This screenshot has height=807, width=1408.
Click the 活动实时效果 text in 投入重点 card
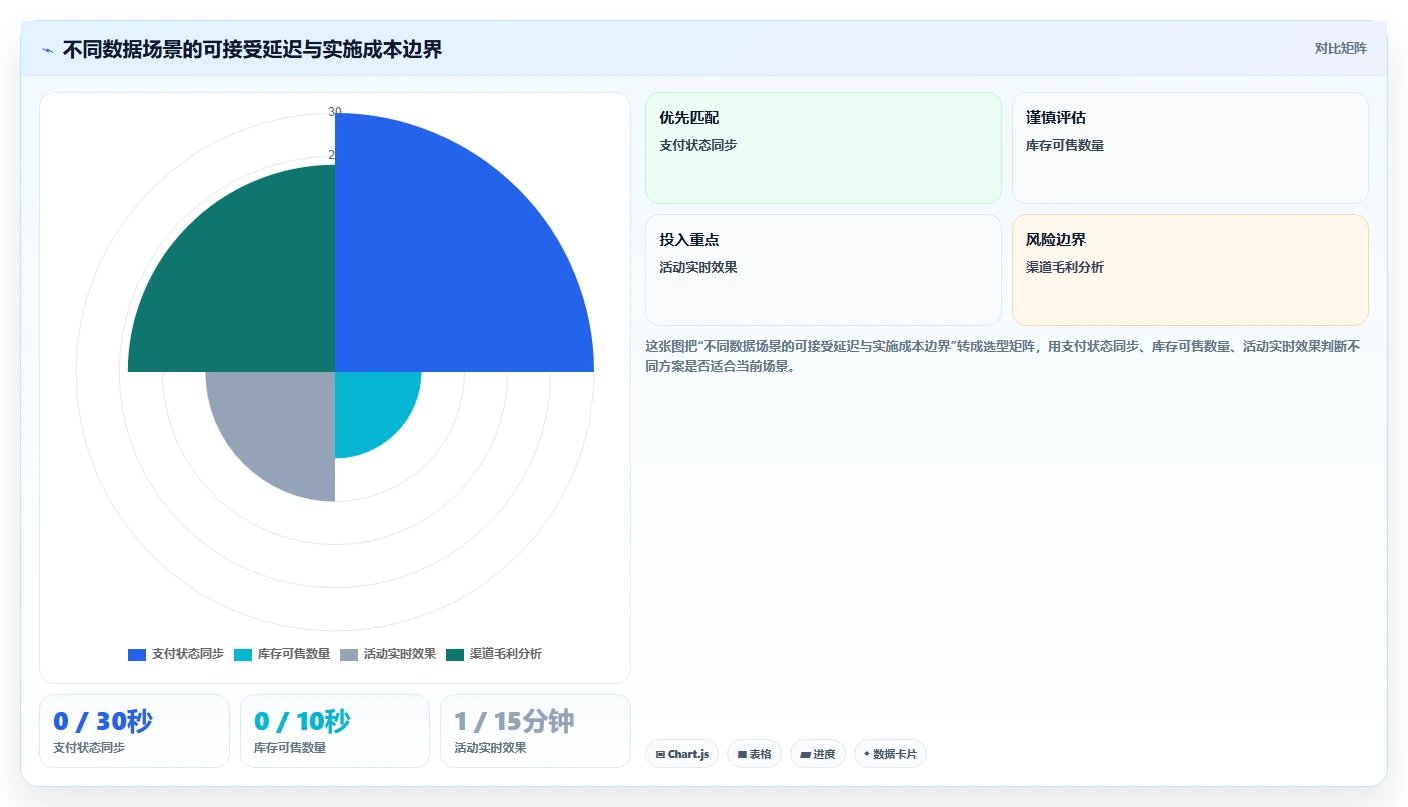point(698,267)
